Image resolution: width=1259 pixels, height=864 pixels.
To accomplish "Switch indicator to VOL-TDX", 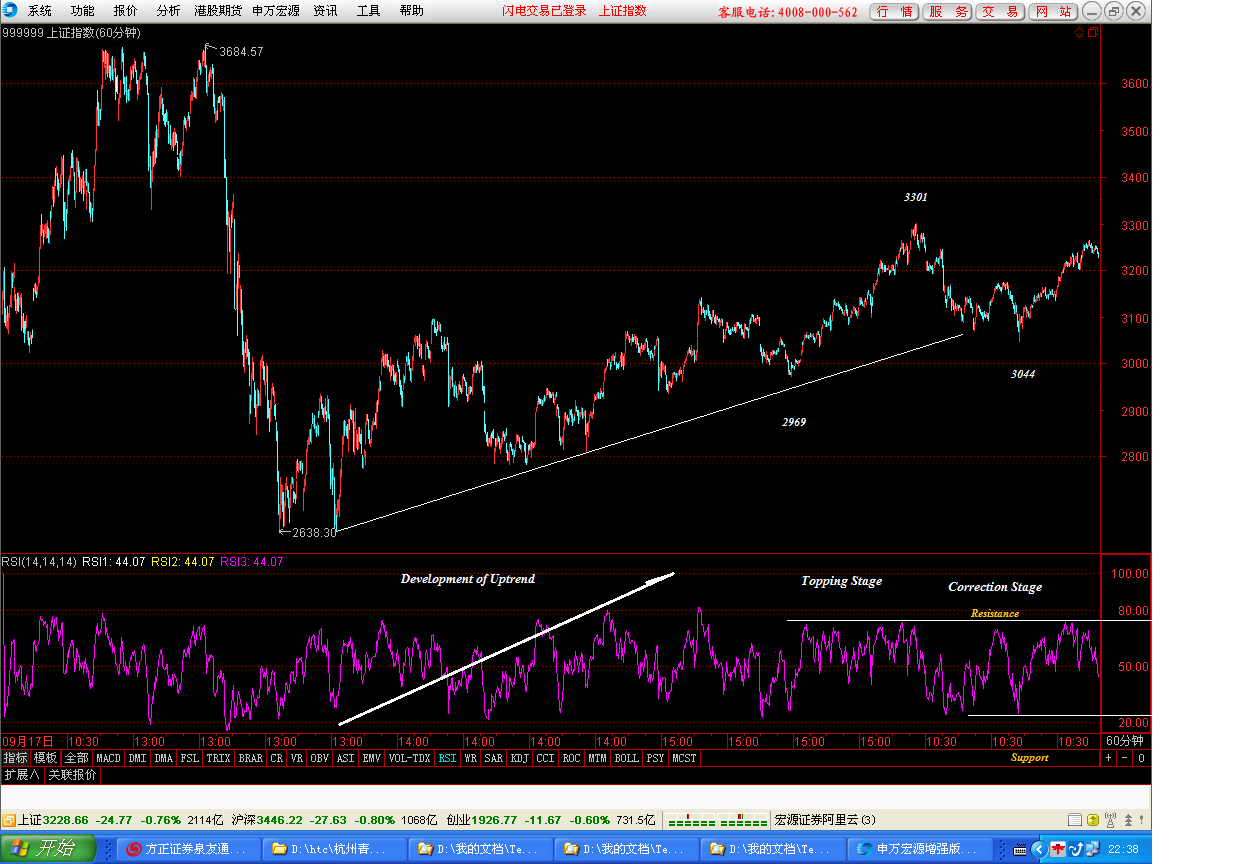I will pos(409,758).
